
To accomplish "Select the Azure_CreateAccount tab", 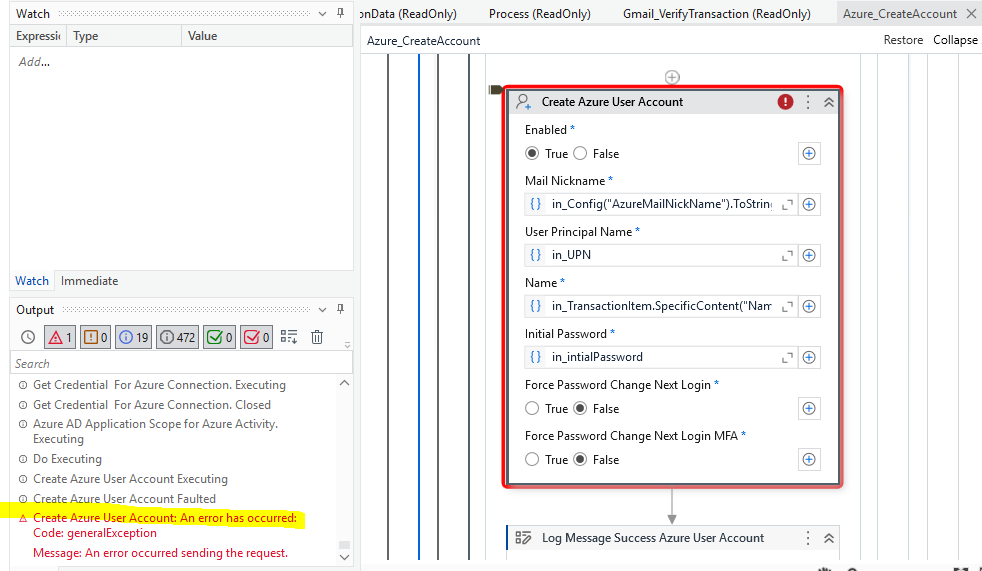I will coord(899,14).
